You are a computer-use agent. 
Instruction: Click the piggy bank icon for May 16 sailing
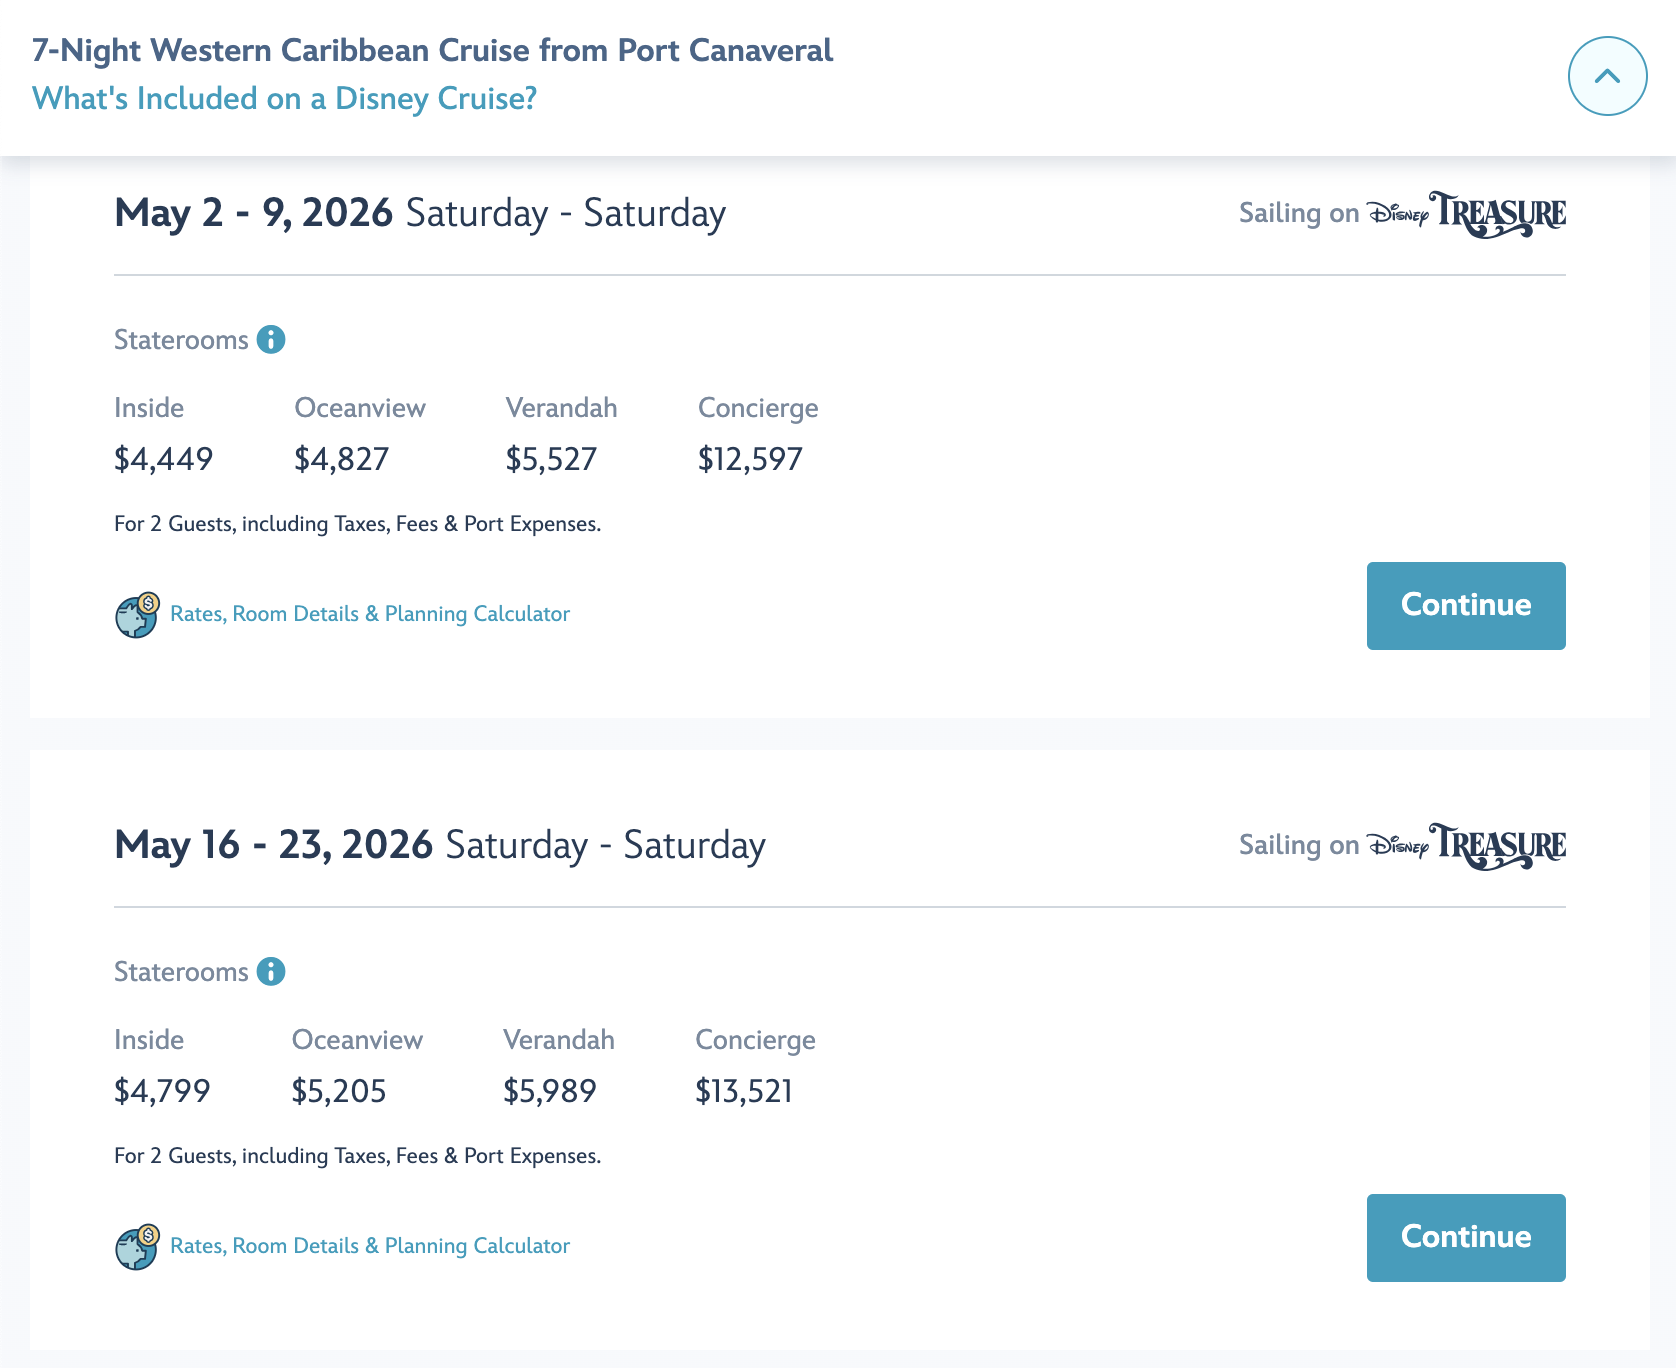(x=137, y=1247)
